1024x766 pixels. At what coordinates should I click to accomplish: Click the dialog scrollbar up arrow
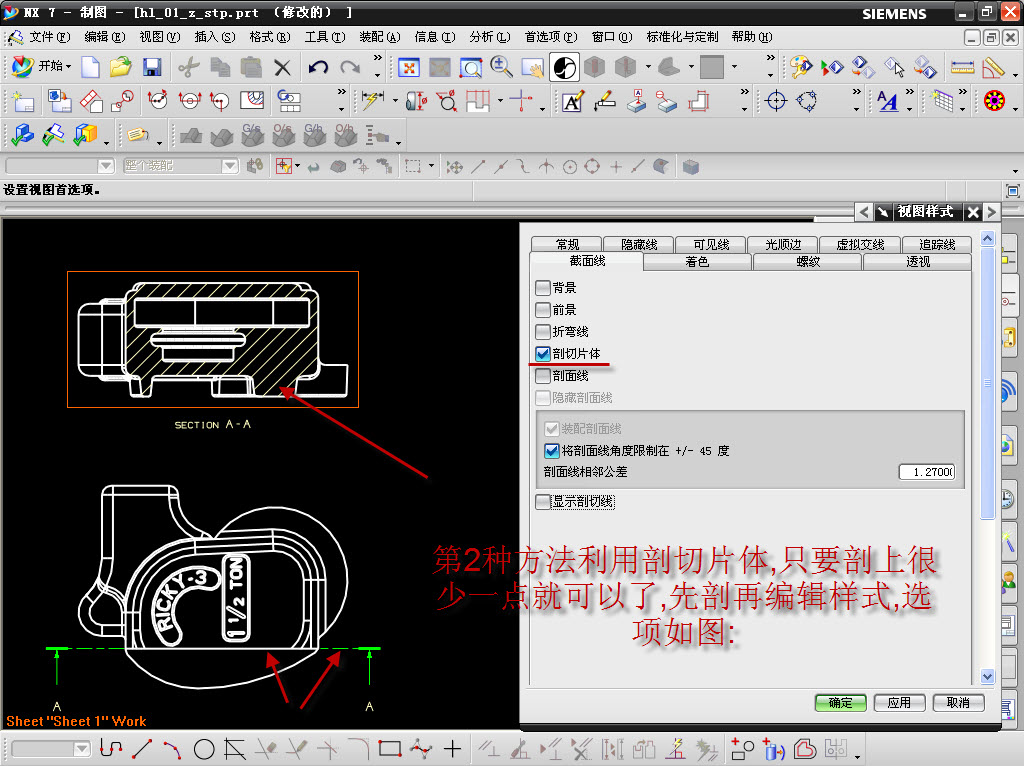(x=987, y=238)
